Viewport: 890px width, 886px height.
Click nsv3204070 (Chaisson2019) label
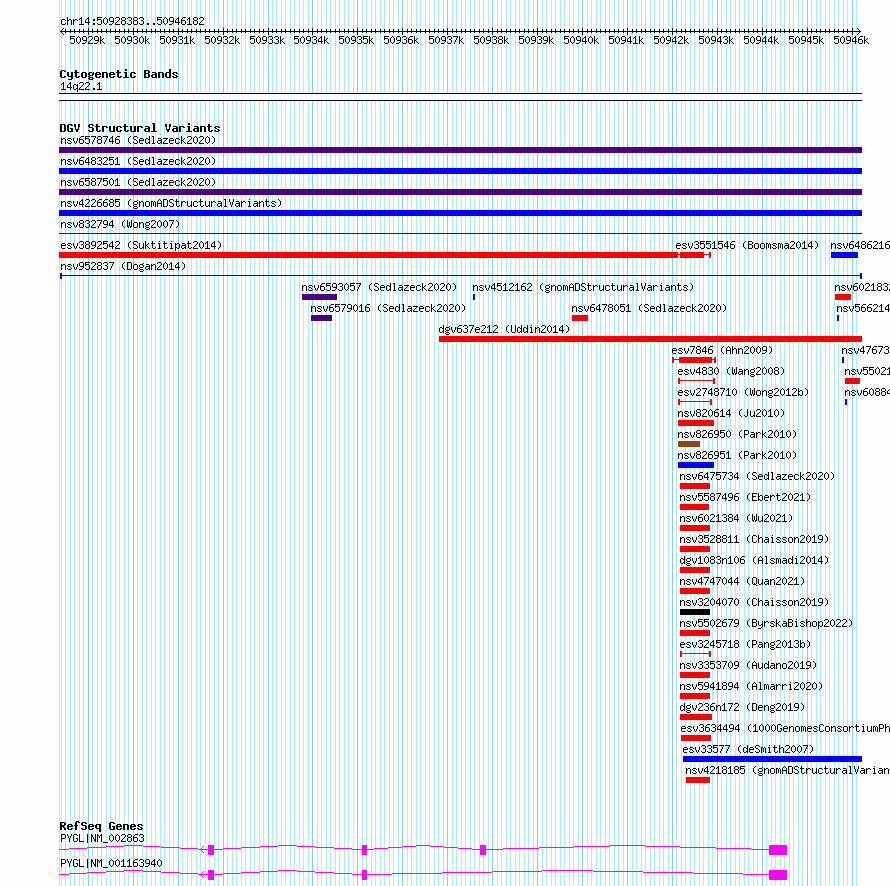(754, 602)
